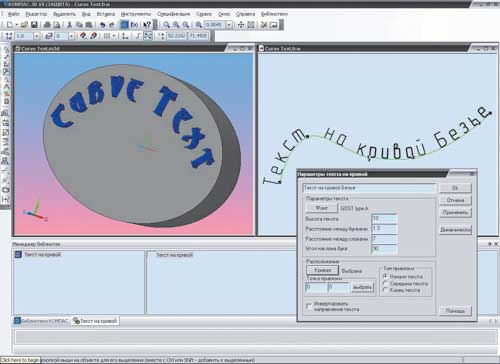Screen dimensions: 500x364
Task: Click the Cut scissors icon
Action: [70, 25]
